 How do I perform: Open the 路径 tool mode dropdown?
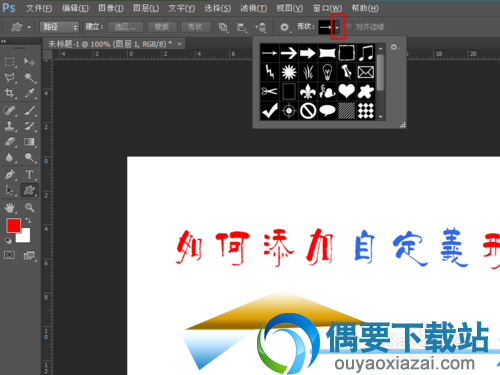click(59, 27)
